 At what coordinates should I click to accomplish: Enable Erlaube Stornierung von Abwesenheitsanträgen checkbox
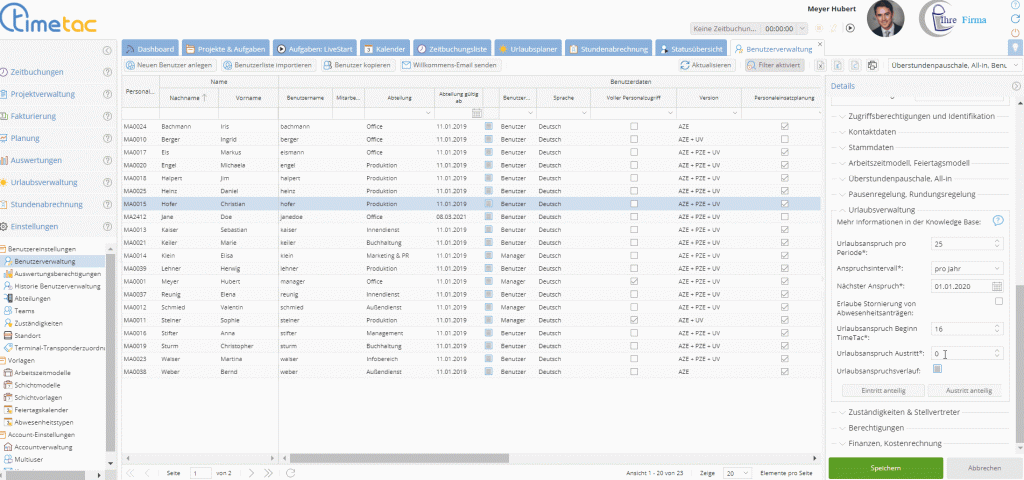pos(998,301)
